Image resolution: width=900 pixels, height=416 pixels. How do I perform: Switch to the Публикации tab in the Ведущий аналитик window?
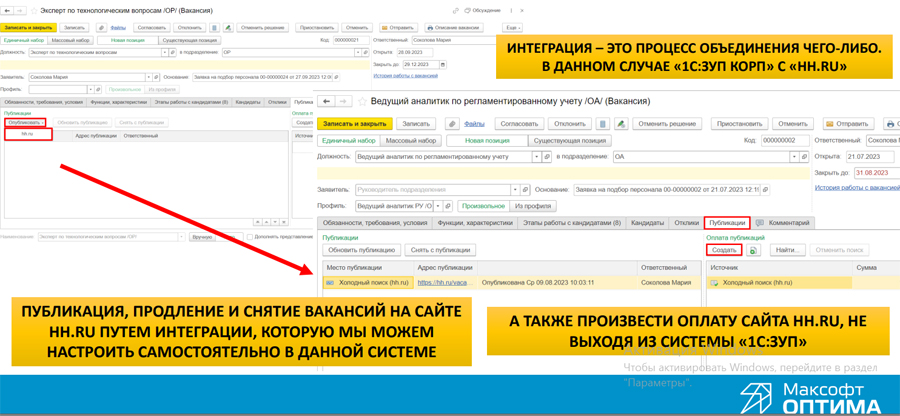[727, 223]
